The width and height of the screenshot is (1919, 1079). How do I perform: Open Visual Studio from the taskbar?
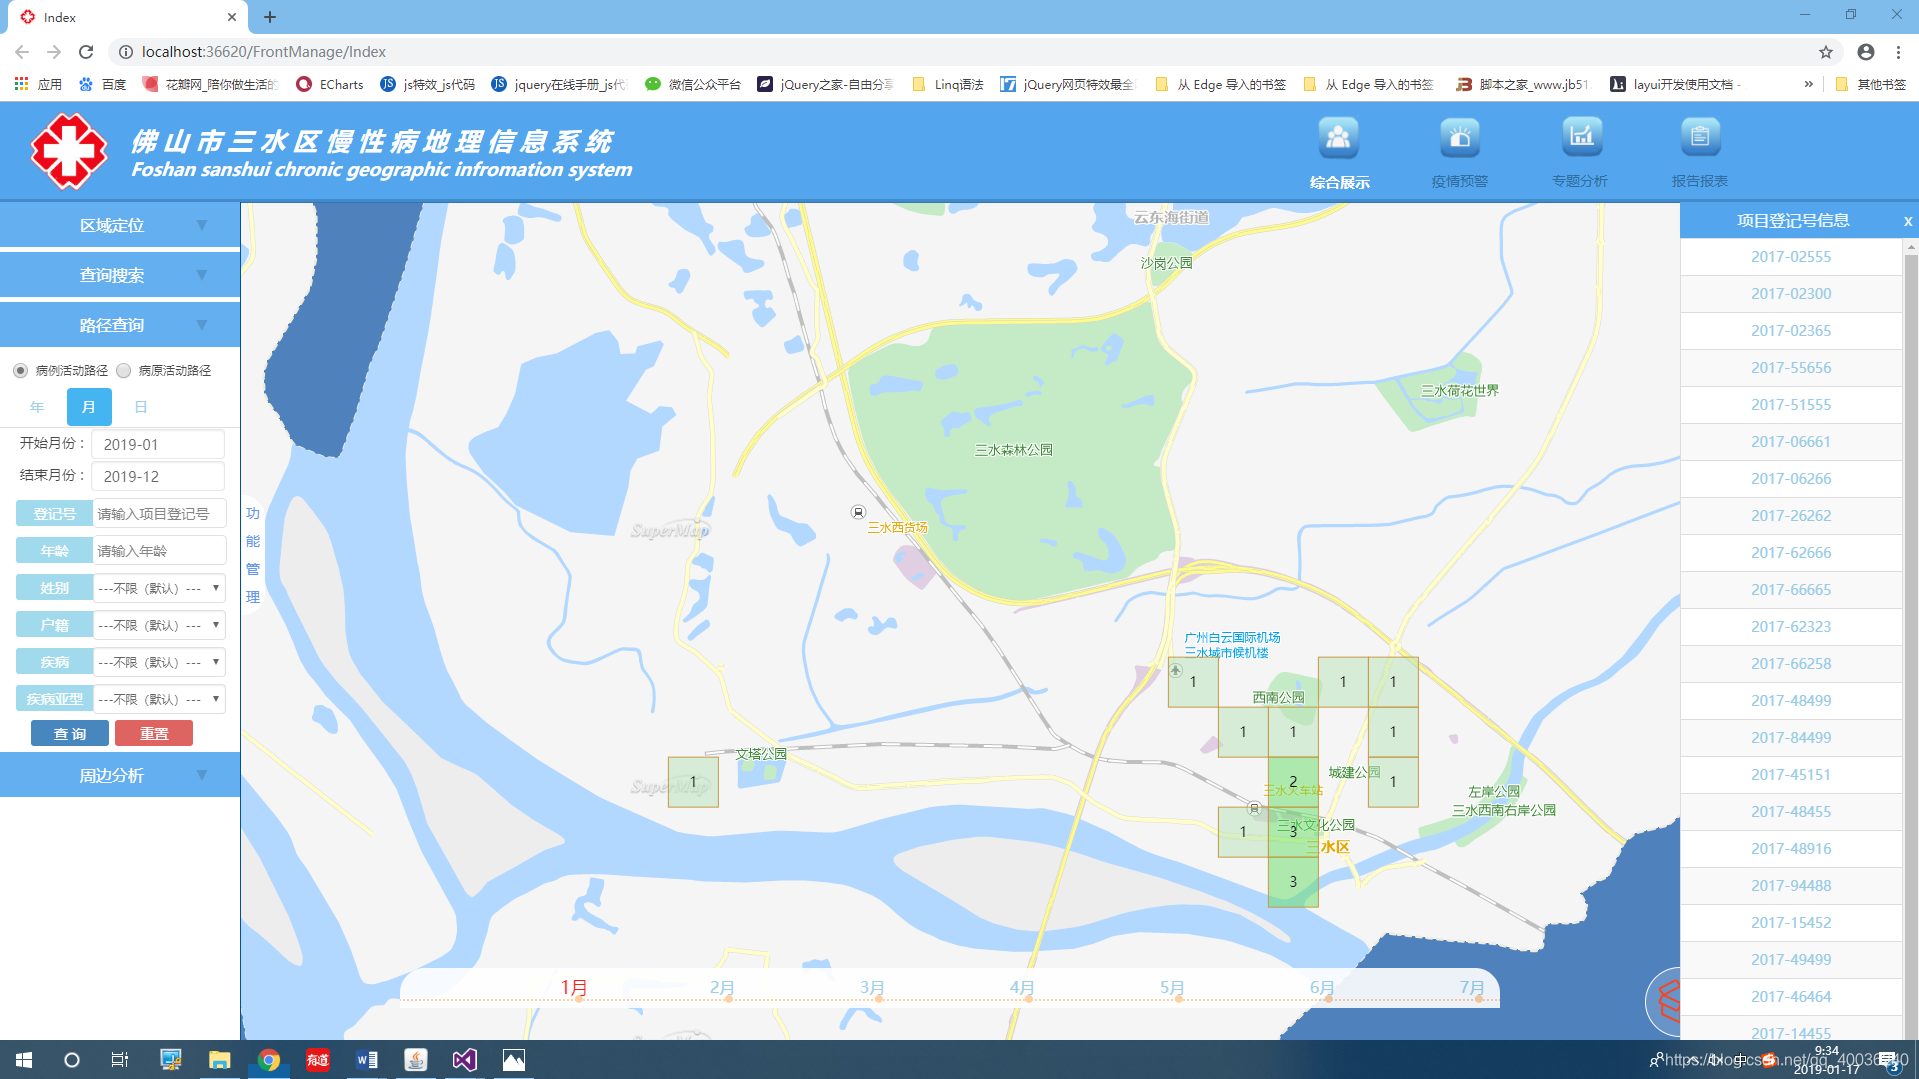coord(465,1060)
